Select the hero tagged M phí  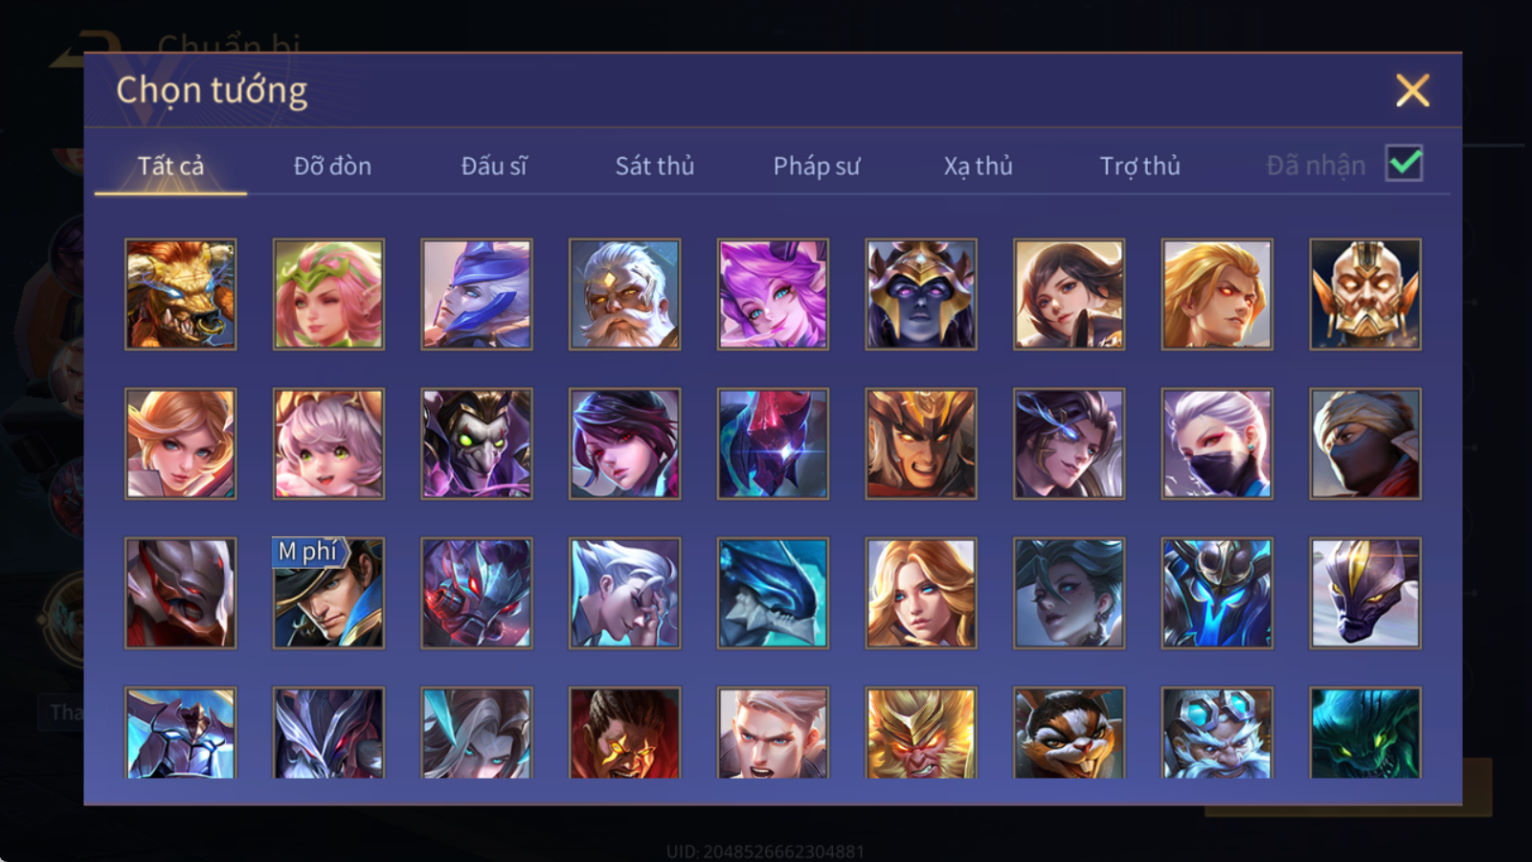click(x=329, y=593)
